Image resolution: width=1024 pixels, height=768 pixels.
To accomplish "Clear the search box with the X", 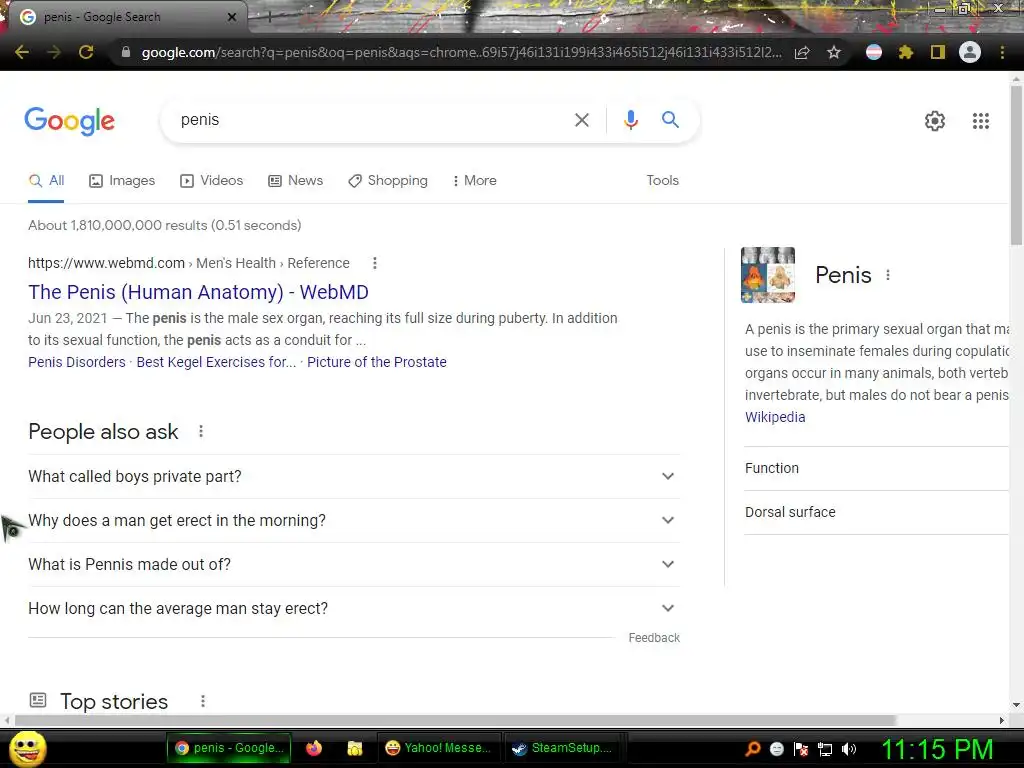I will tap(581, 120).
